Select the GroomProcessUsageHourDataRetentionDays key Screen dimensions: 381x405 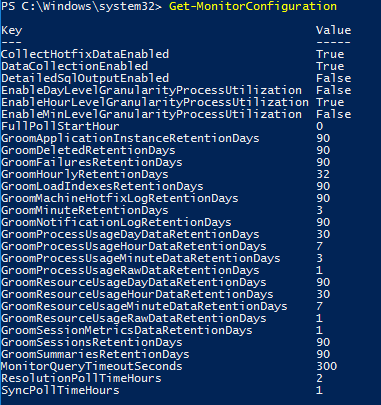click(134, 246)
